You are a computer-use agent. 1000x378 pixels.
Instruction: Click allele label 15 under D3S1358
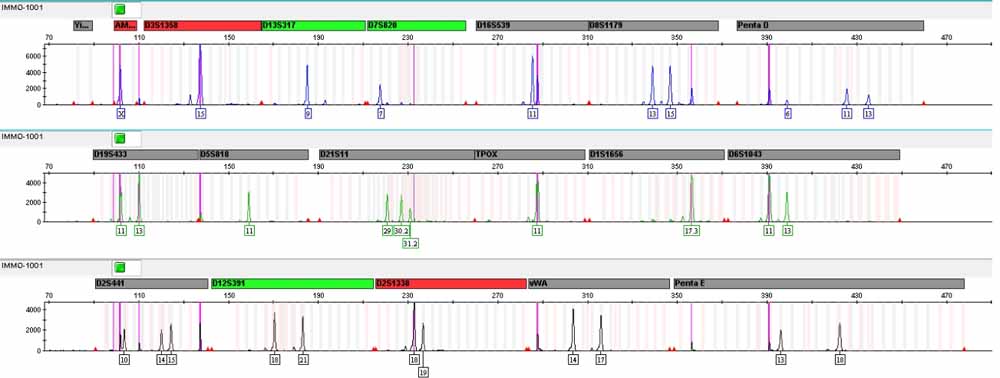coord(201,113)
